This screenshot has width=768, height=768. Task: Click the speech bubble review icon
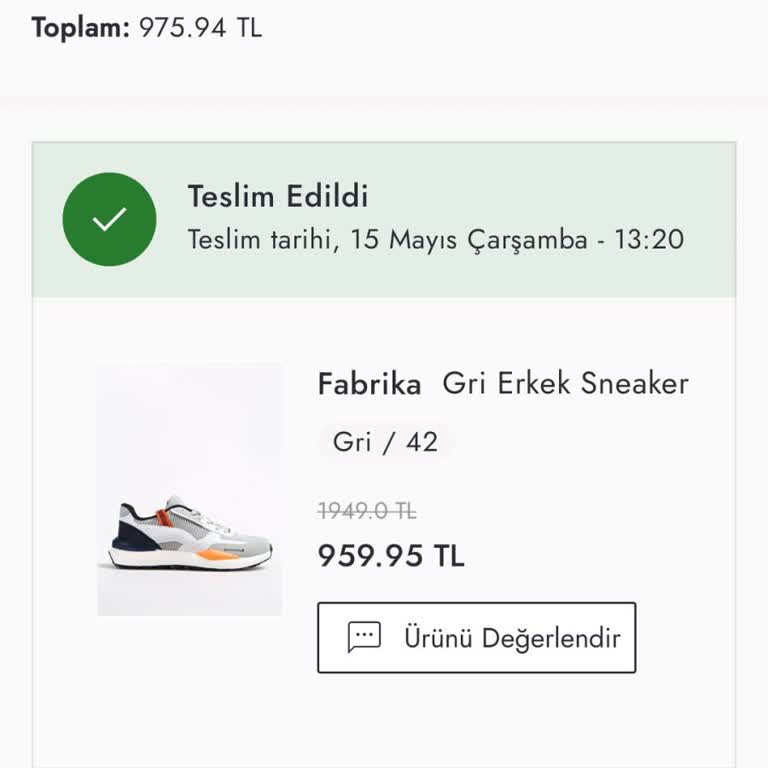(364, 637)
